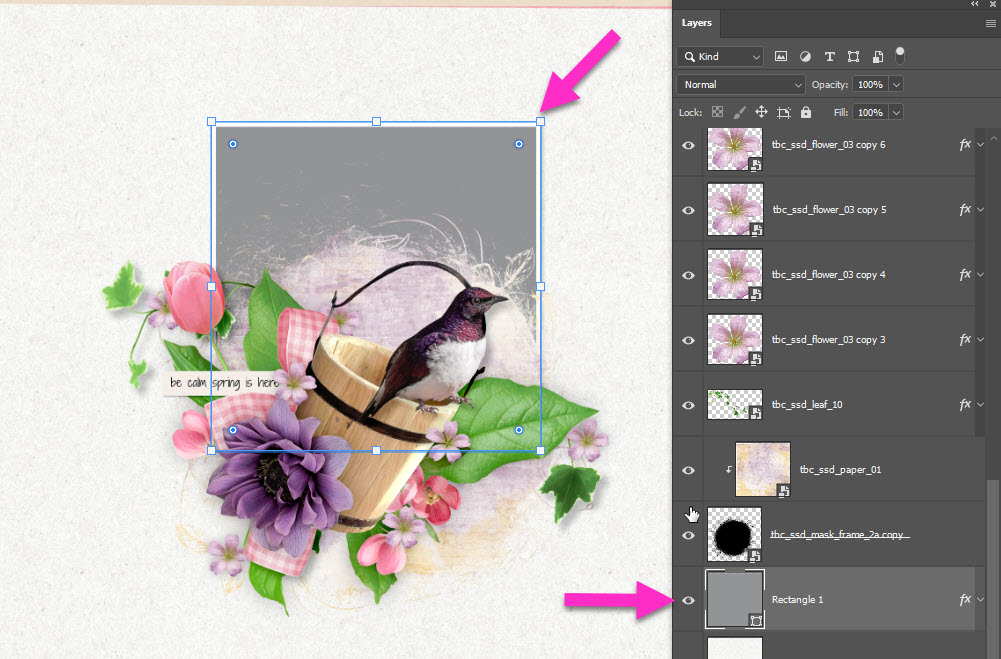Select tbc_ssd_mask_frame_2a copy layer name
Screen dimensions: 1001x659
point(837,534)
